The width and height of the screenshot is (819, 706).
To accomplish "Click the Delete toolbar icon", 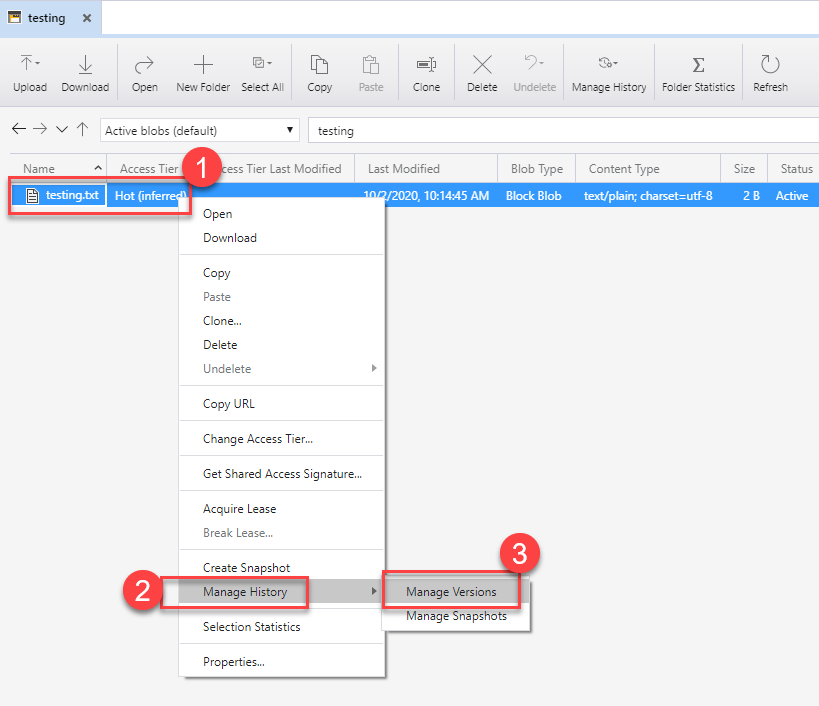I will pyautogui.click(x=482, y=73).
